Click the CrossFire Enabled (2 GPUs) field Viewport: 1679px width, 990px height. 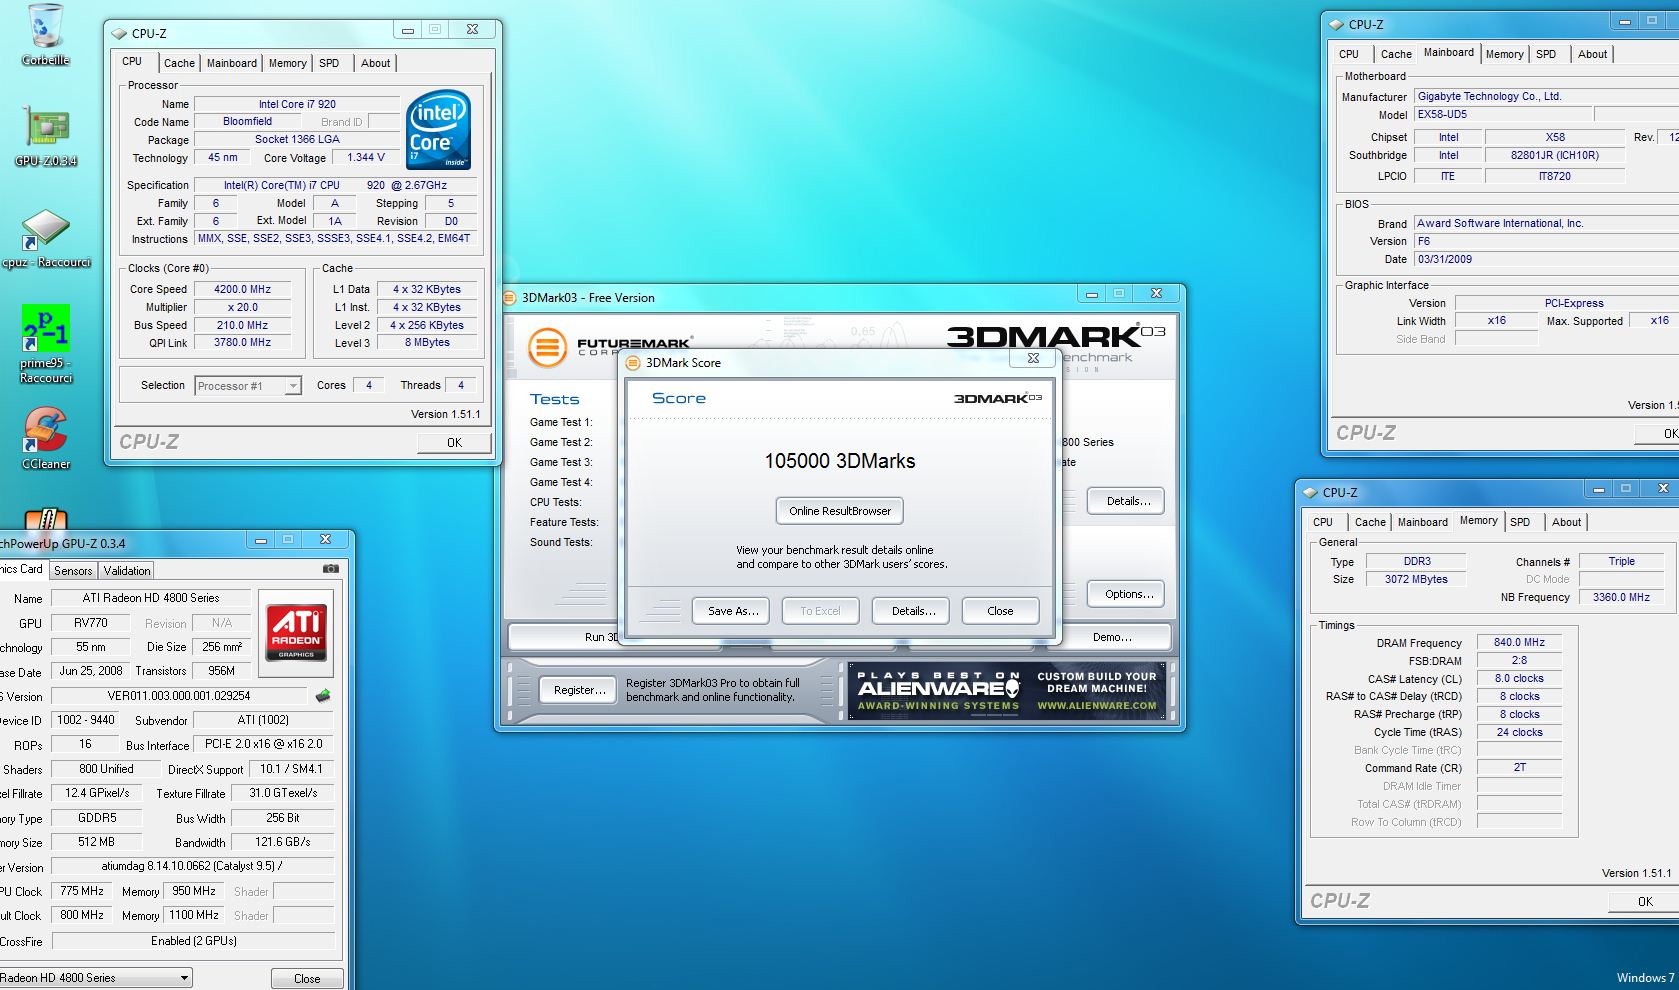tap(193, 941)
